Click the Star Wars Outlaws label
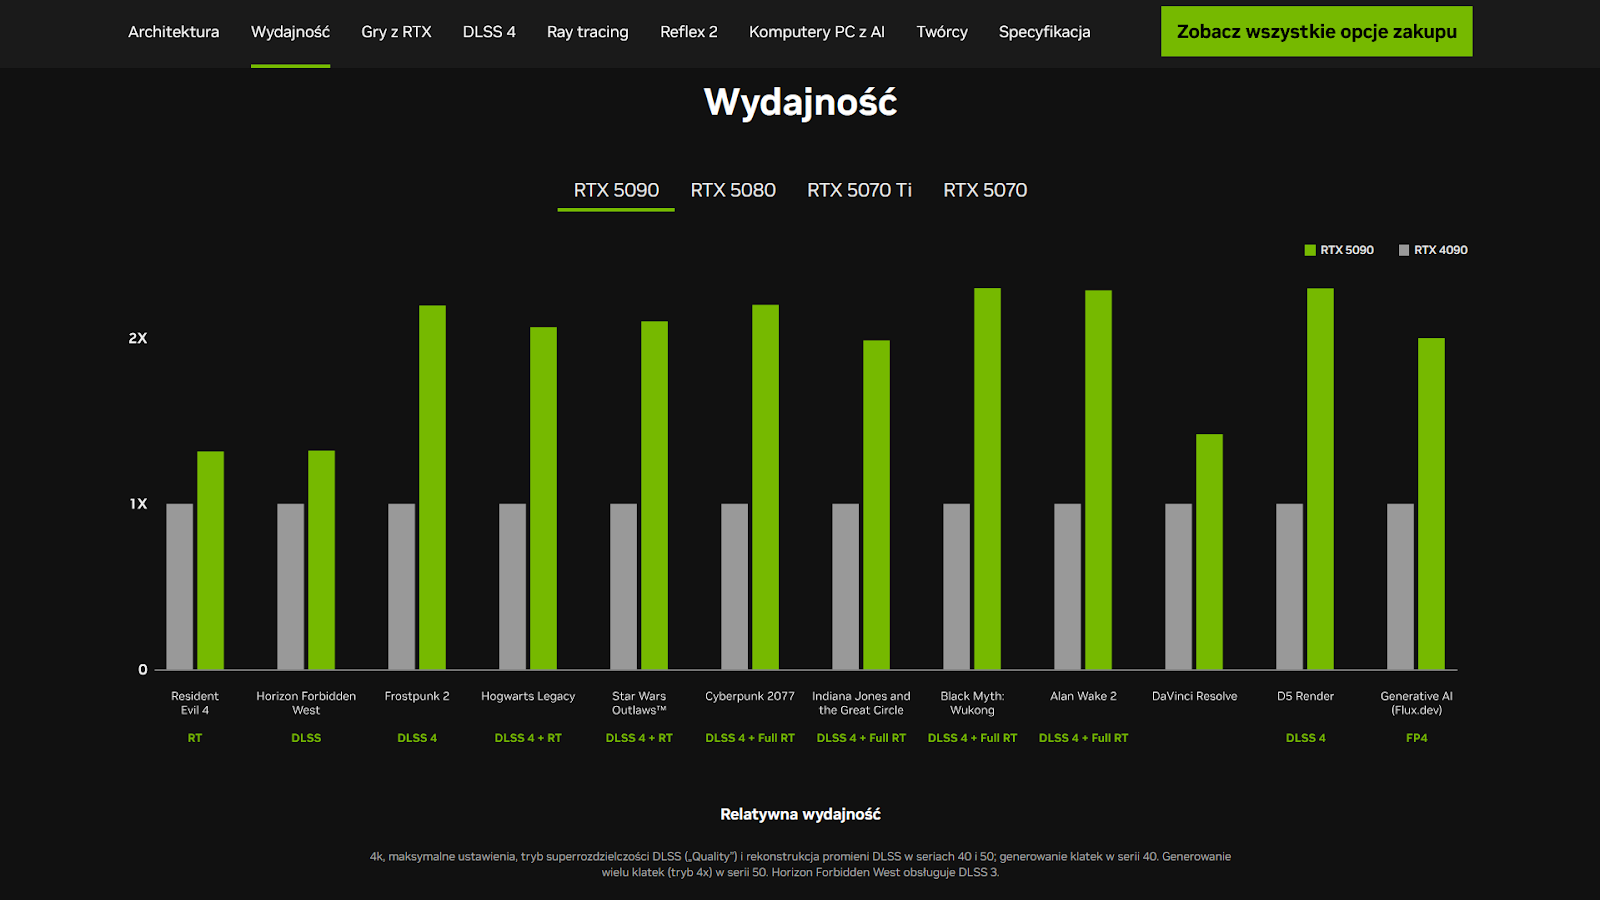The image size is (1600, 900). [x=639, y=703]
